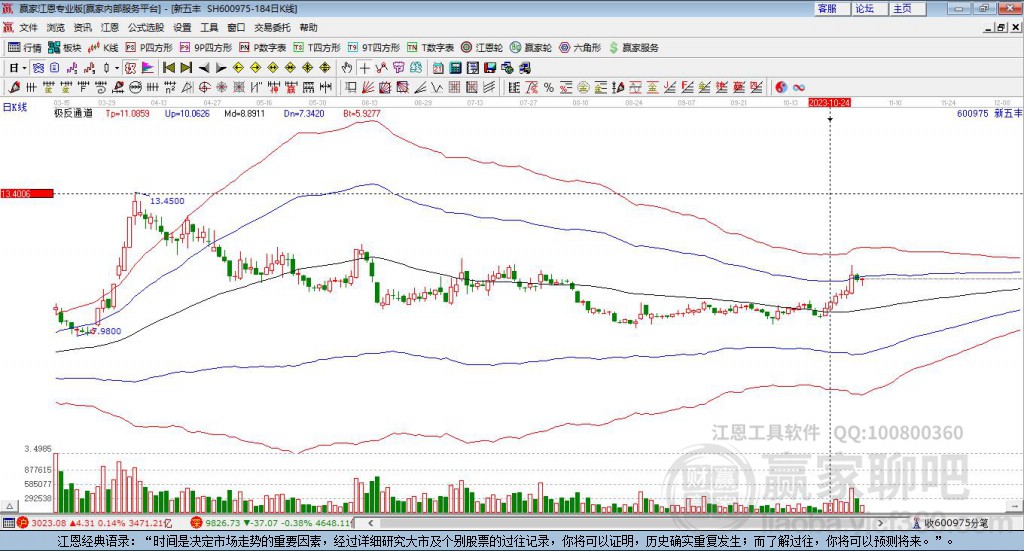Click the flag icon in toolbar

[148, 68]
